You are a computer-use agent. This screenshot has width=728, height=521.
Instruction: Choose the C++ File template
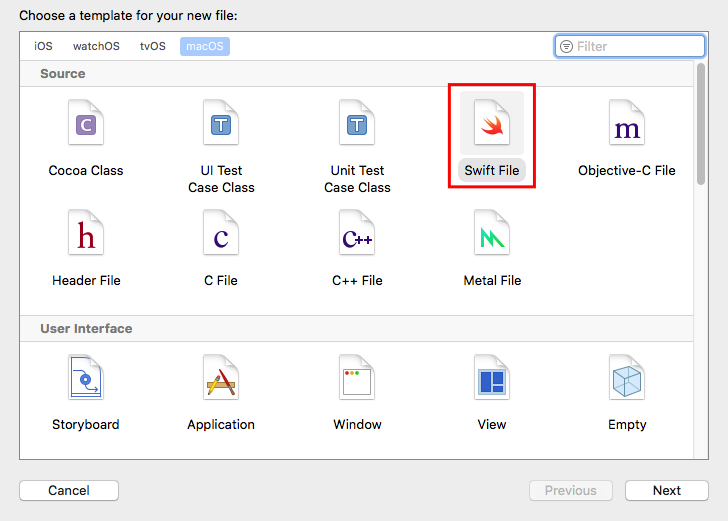(357, 235)
